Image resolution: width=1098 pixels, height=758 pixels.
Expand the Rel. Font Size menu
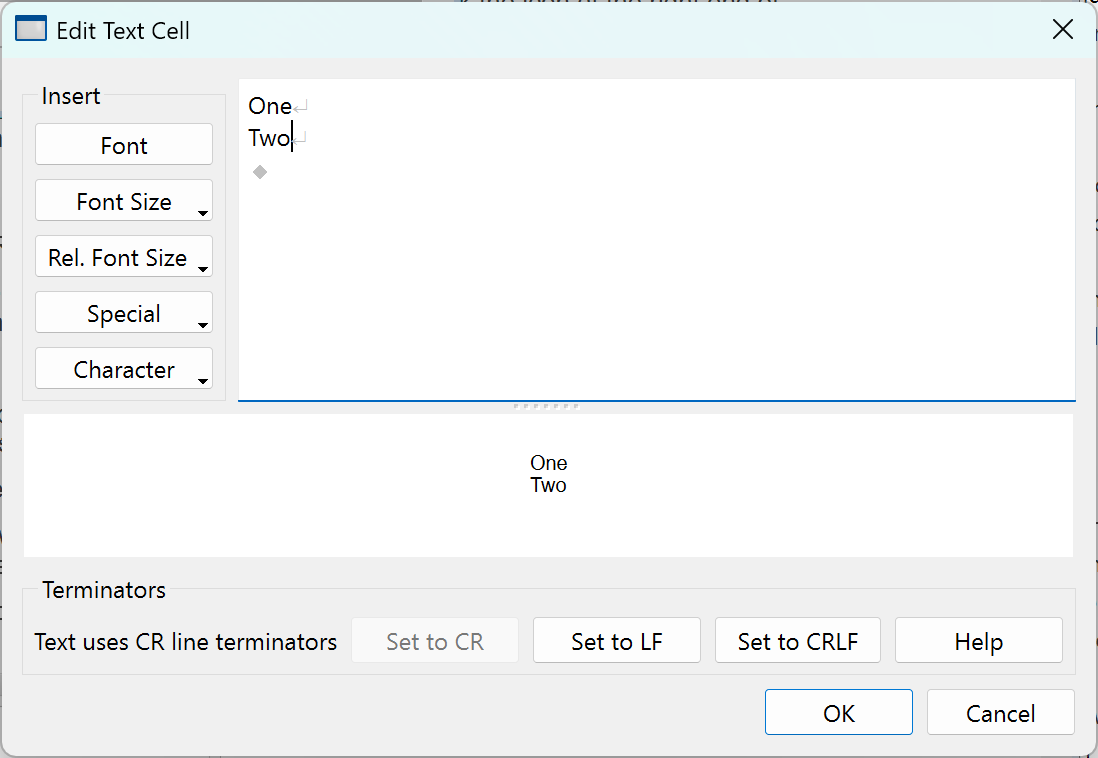pyautogui.click(x=124, y=257)
